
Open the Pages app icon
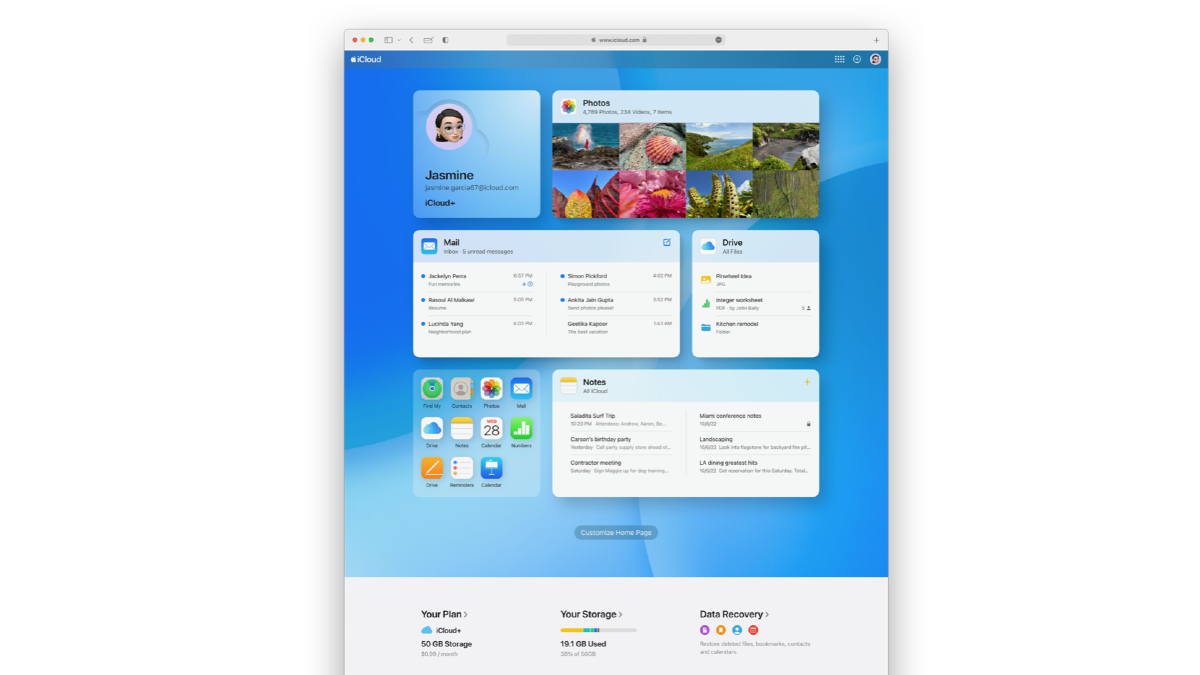point(432,470)
